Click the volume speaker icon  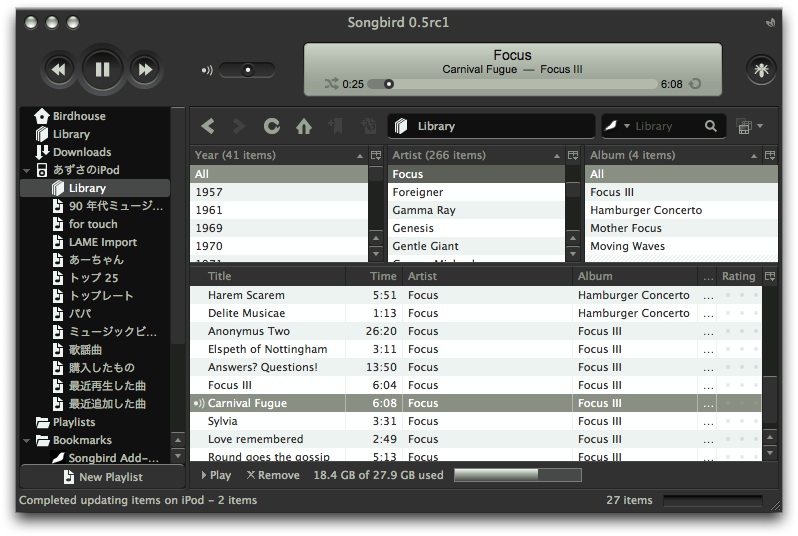pos(207,70)
